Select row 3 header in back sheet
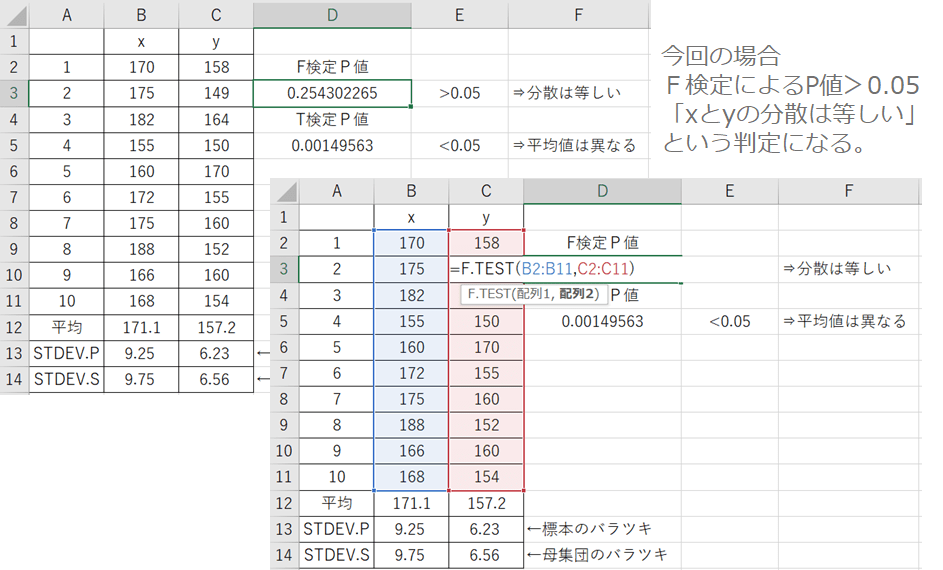This screenshot has height=570, width=943. tap(14, 93)
